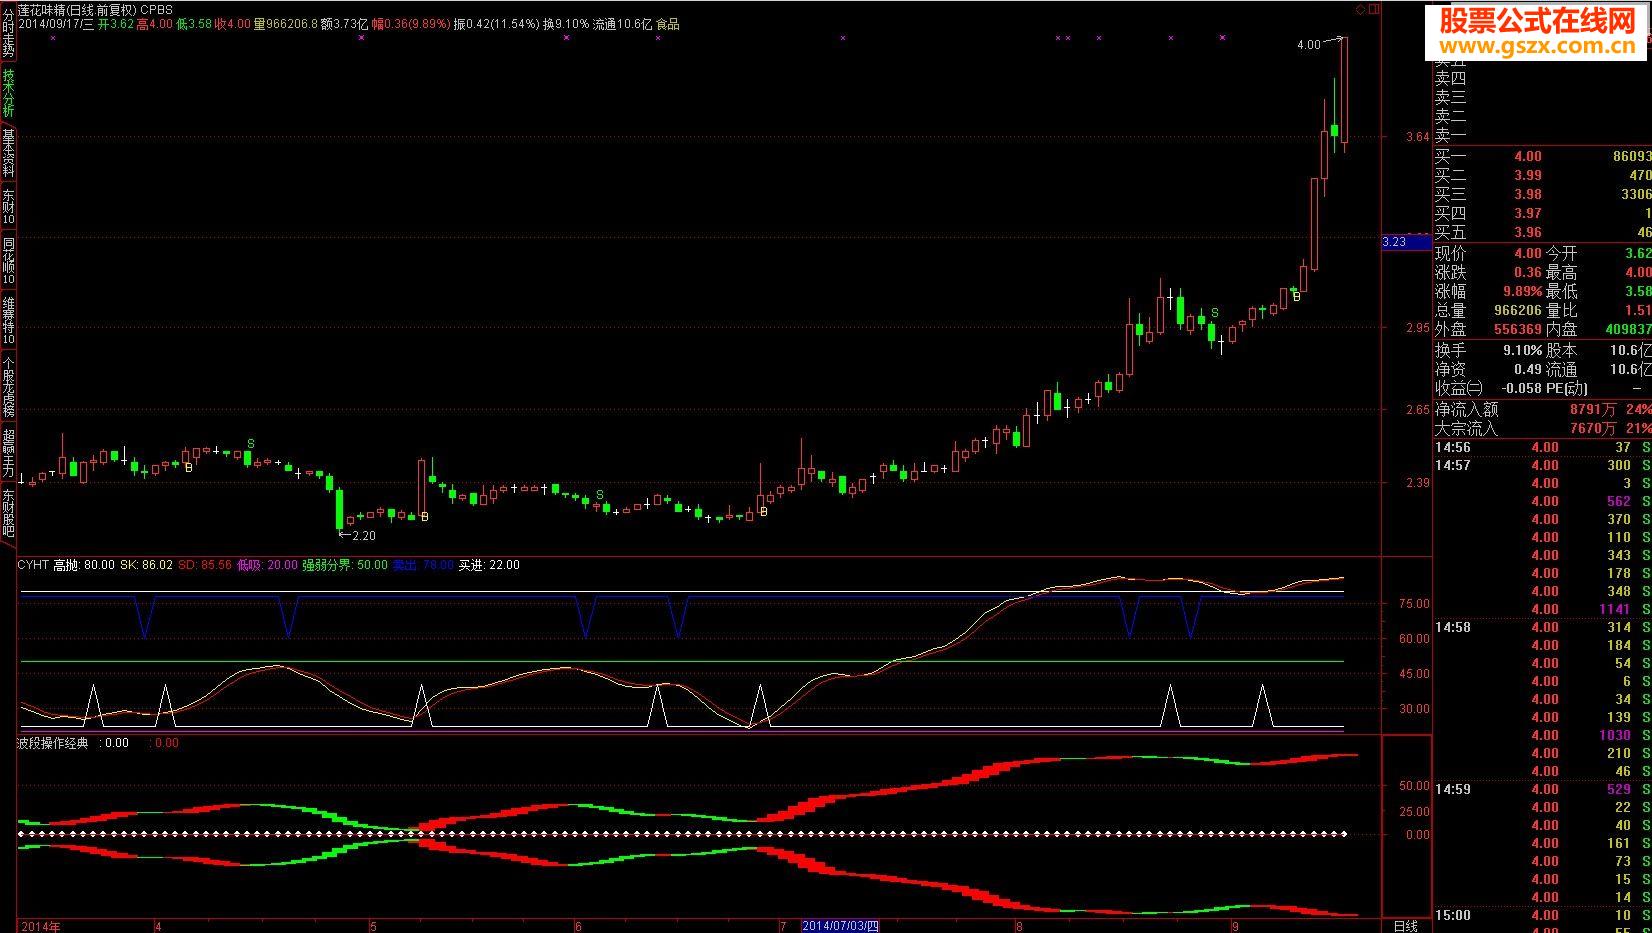
Task: Click the CPBS indicator label in the title
Action: pos(156,9)
